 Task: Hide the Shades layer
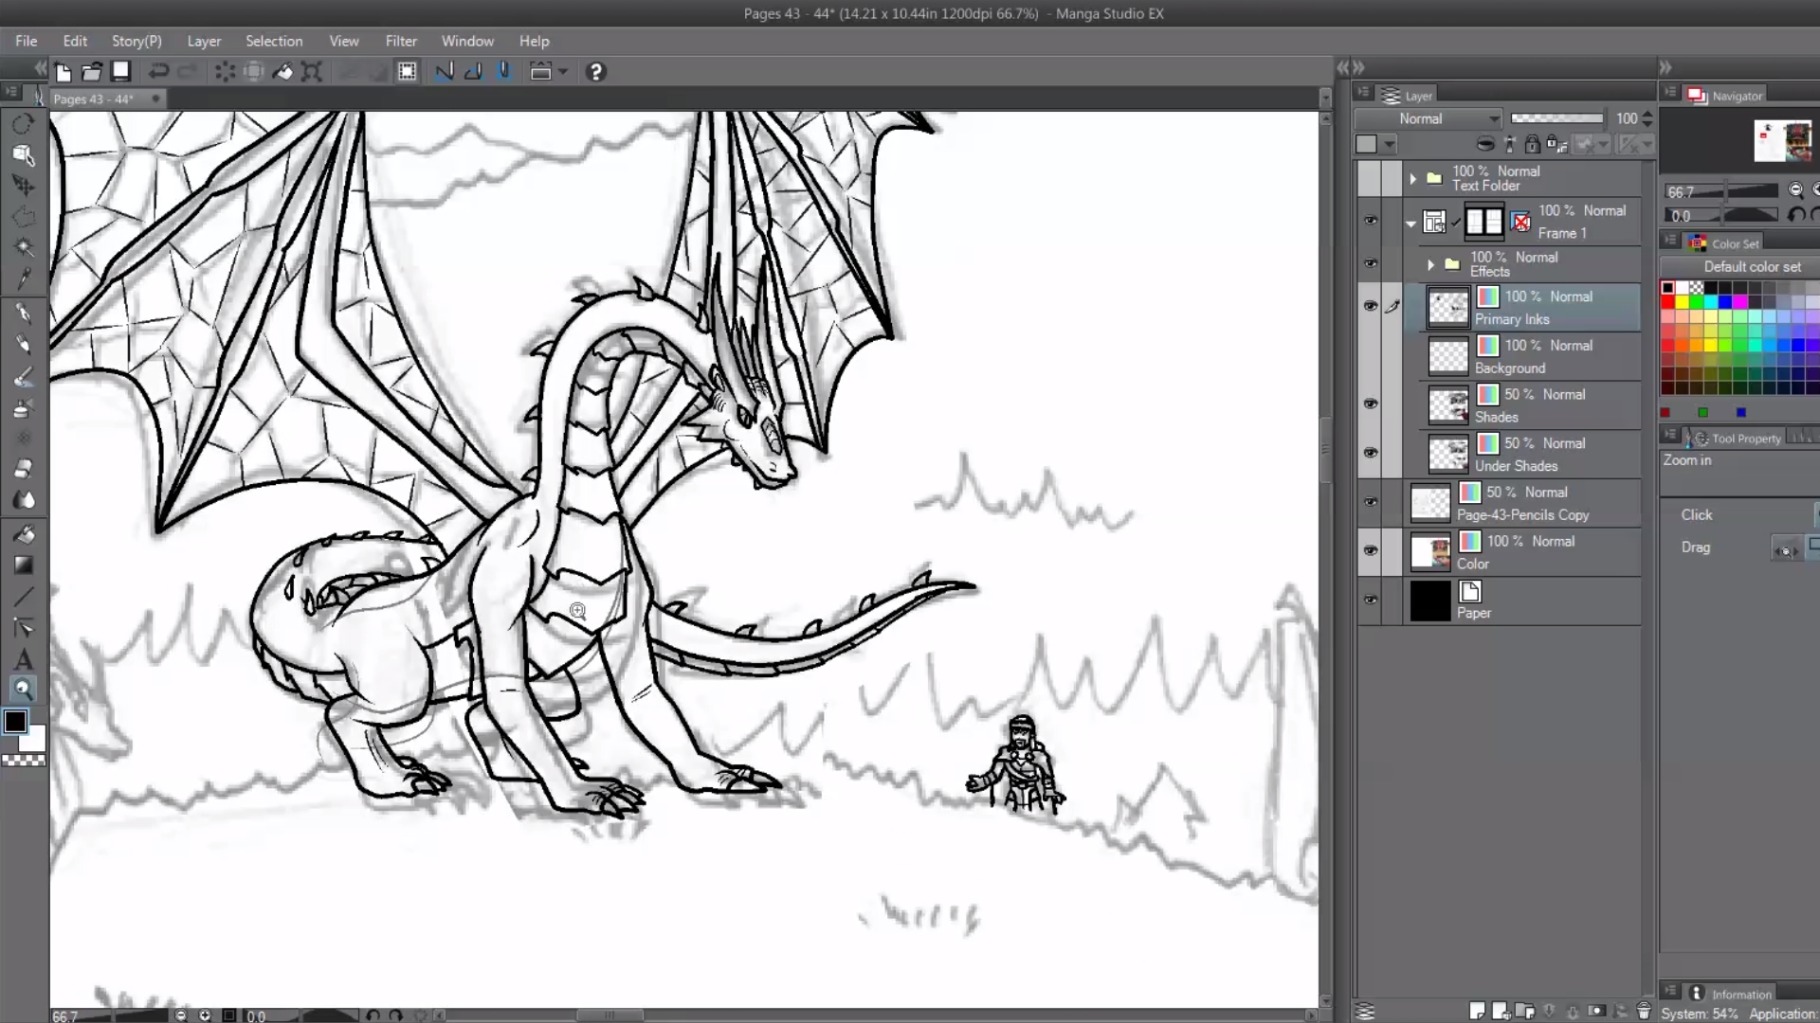click(1370, 404)
